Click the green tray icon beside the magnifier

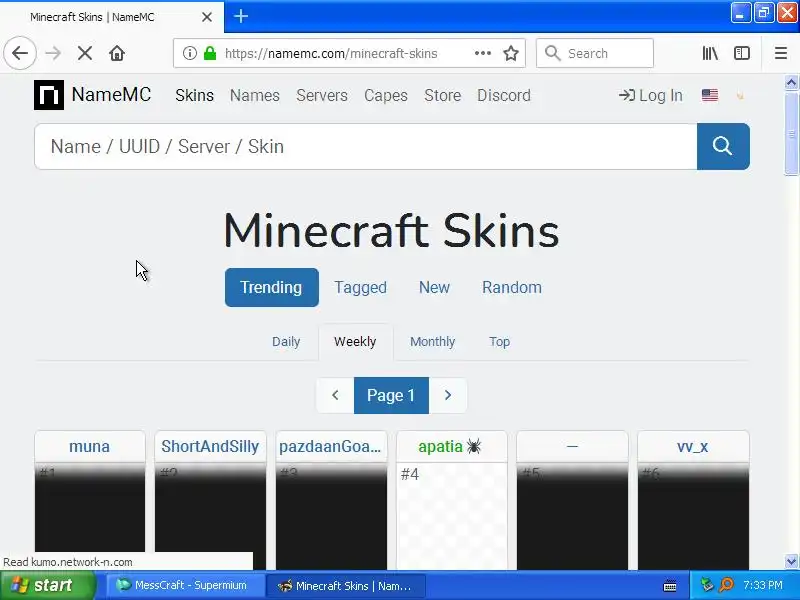[707, 585]
